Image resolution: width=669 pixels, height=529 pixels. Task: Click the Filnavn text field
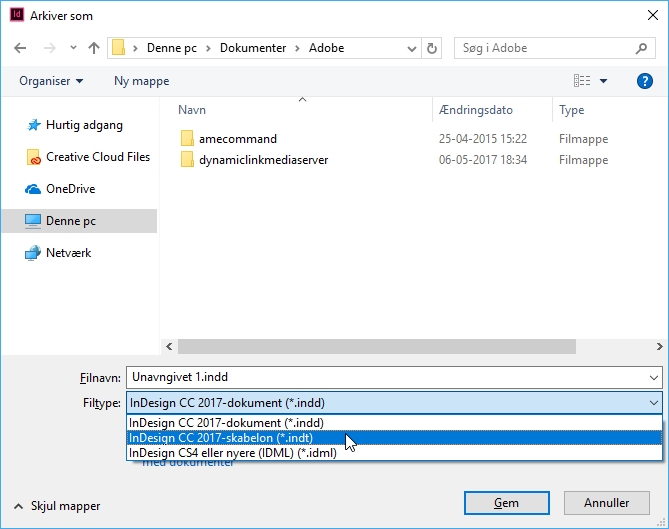pos(394,378)
